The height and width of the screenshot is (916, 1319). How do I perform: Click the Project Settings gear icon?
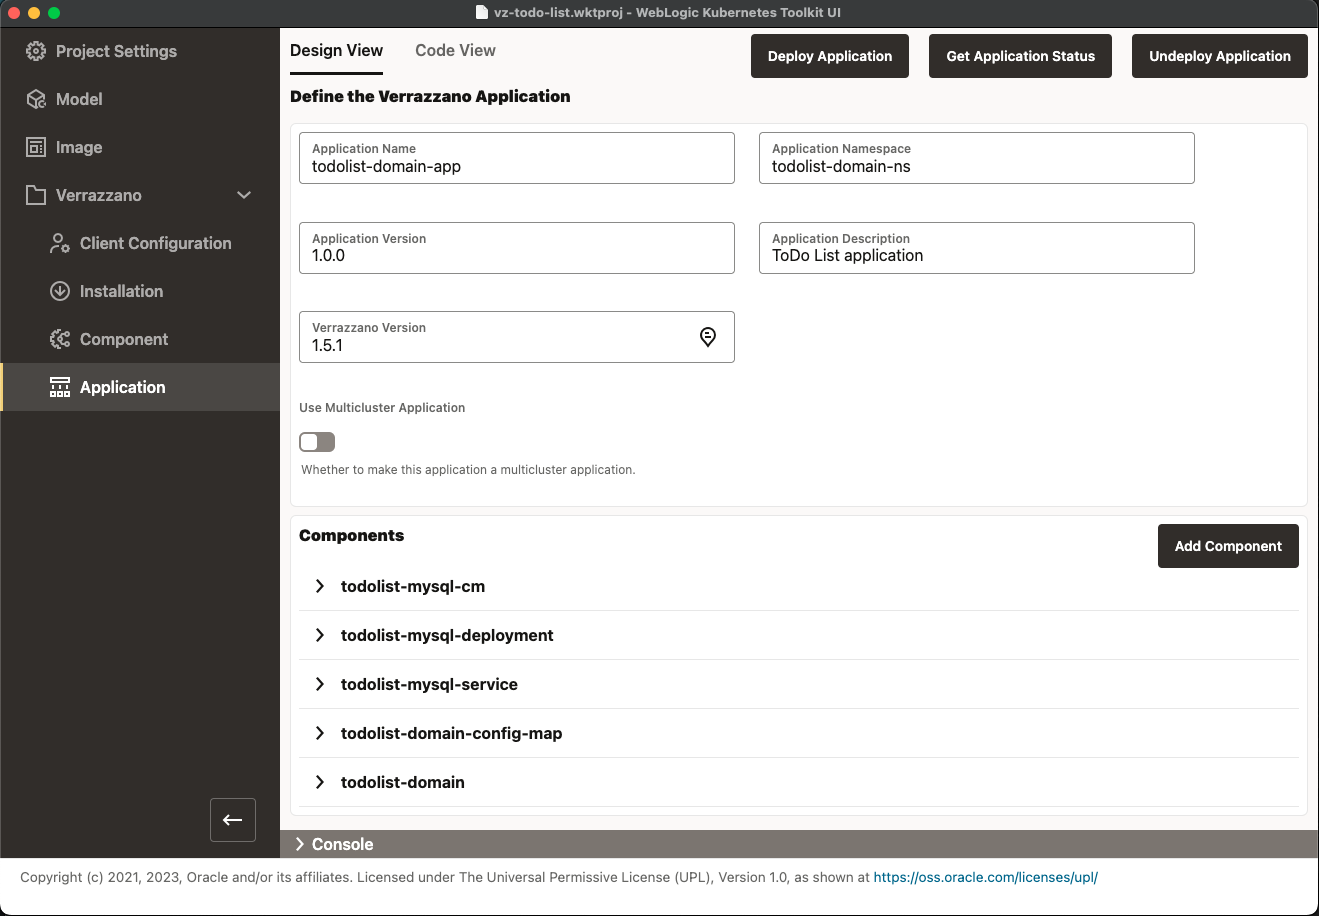(36, 51)
